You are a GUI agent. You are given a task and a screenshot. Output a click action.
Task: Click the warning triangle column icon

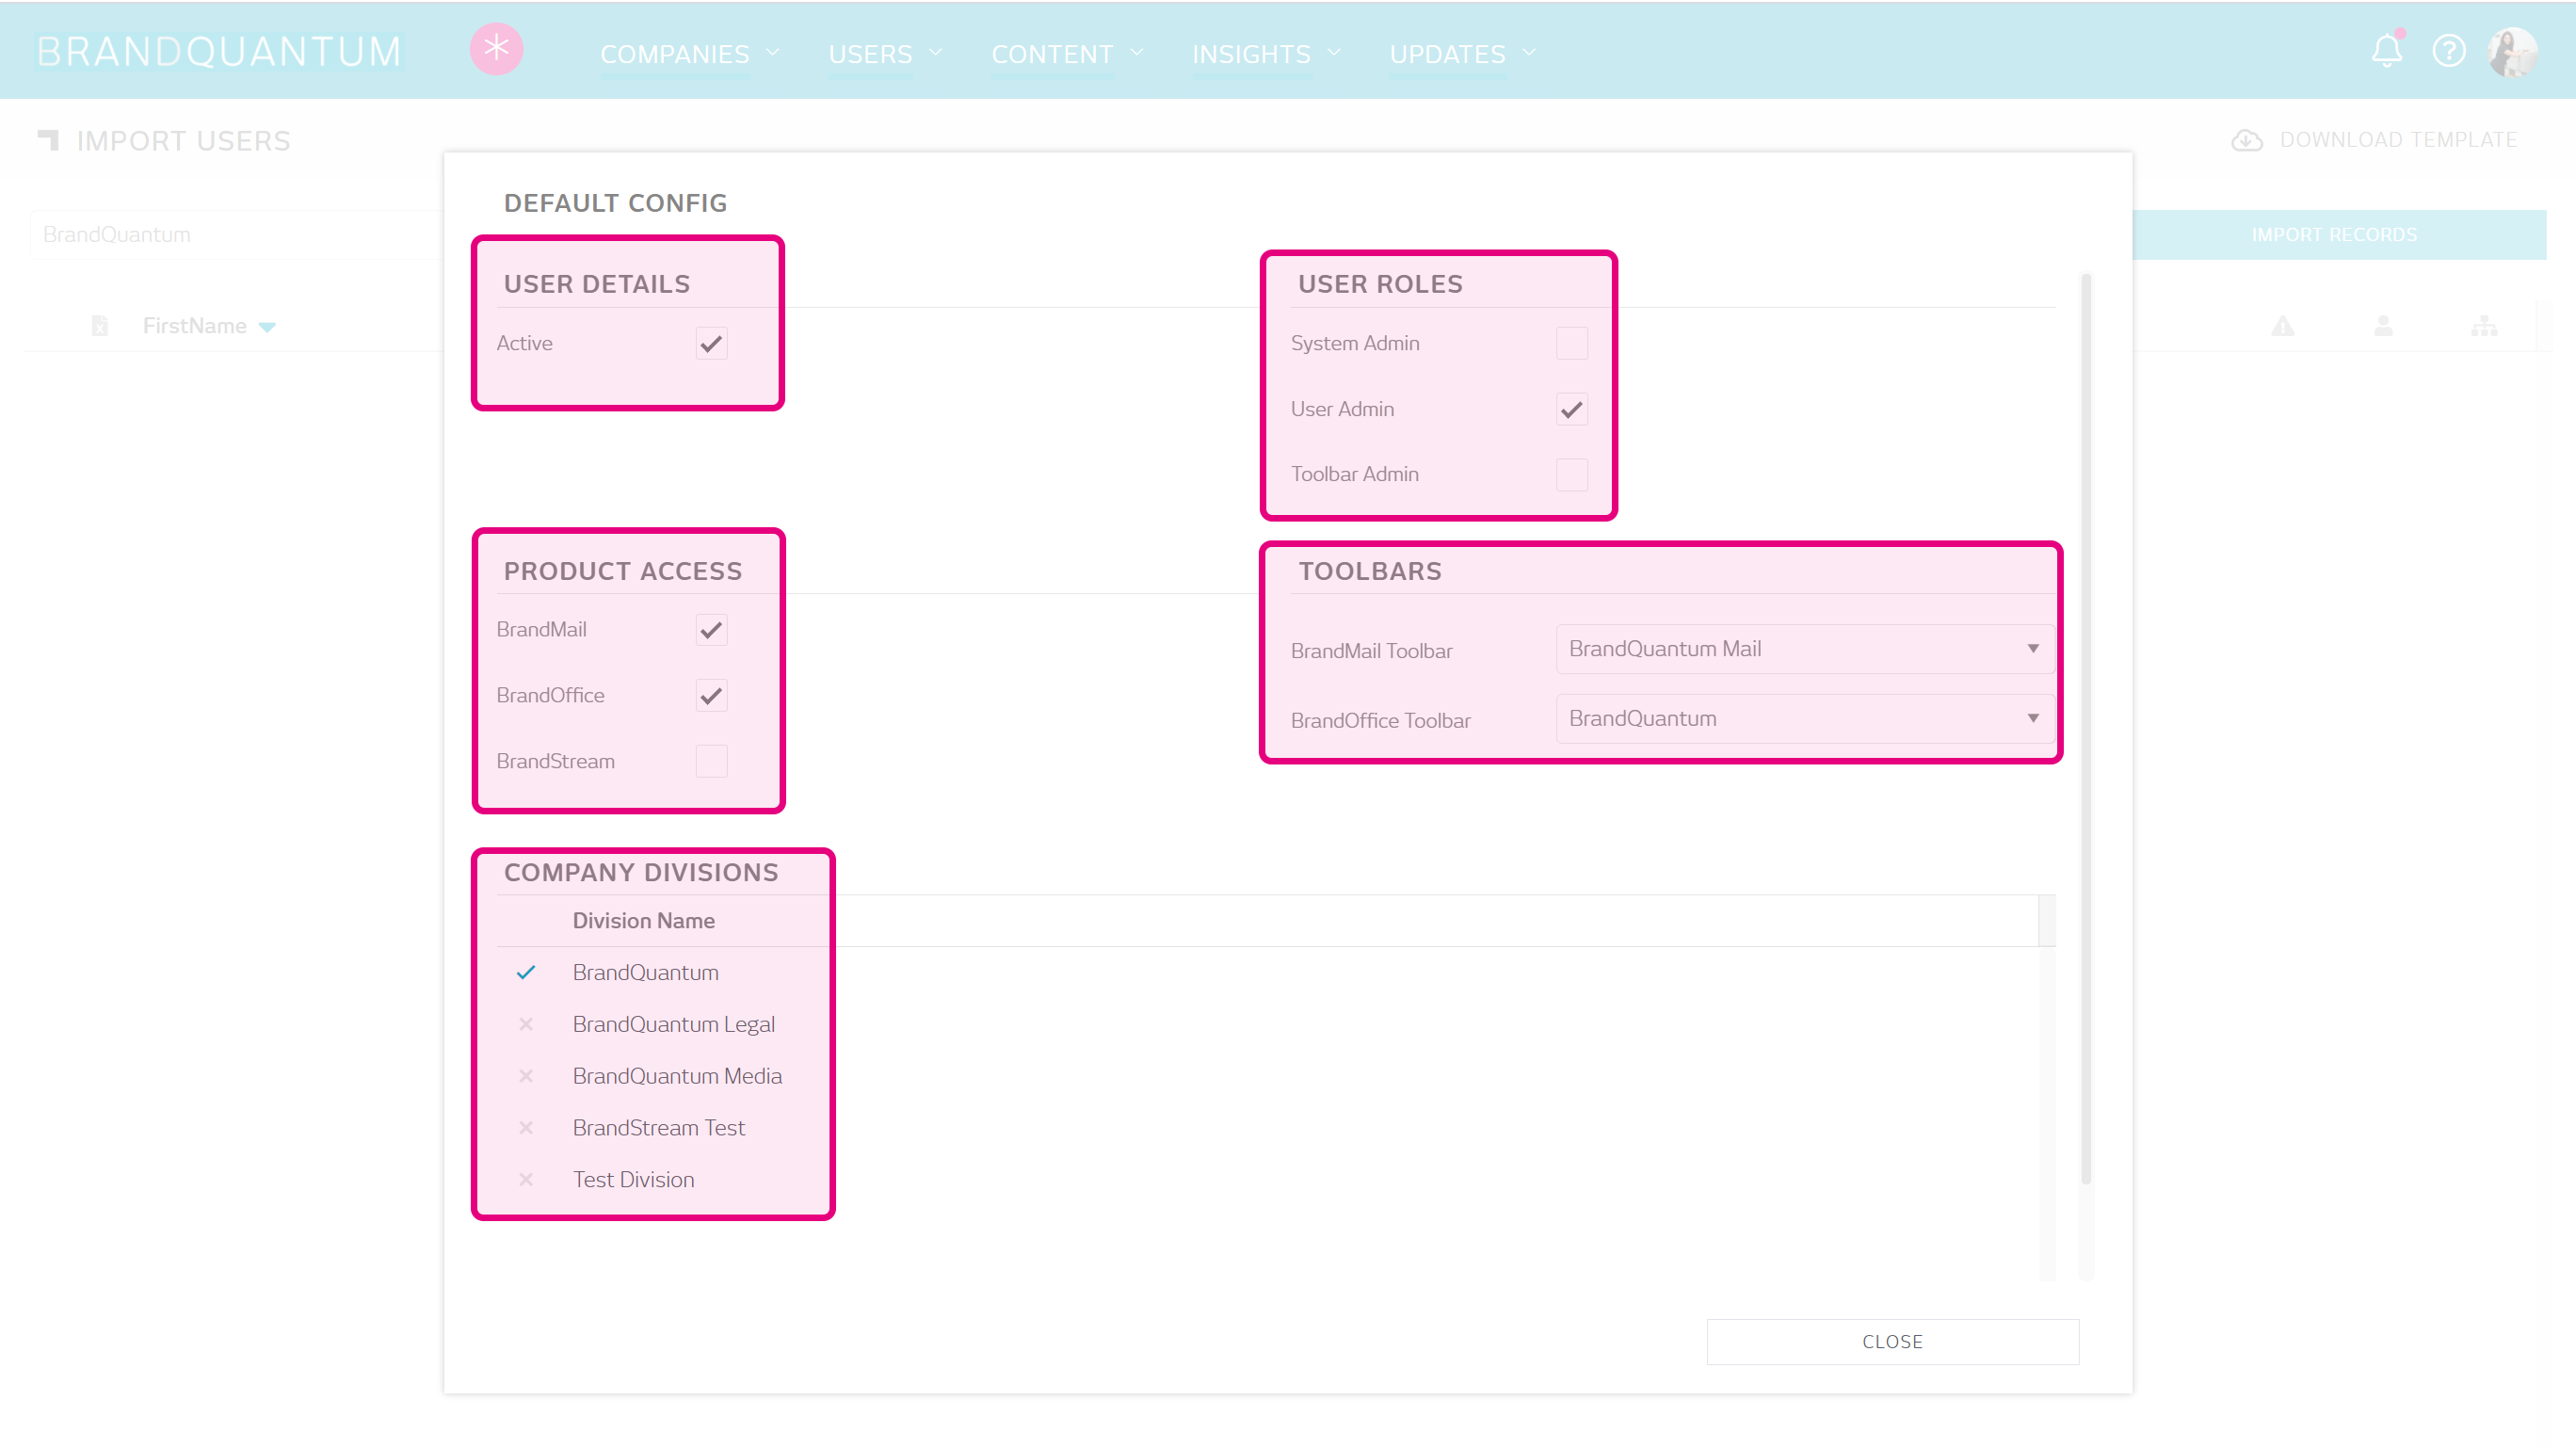click(x=2282, y=326)
